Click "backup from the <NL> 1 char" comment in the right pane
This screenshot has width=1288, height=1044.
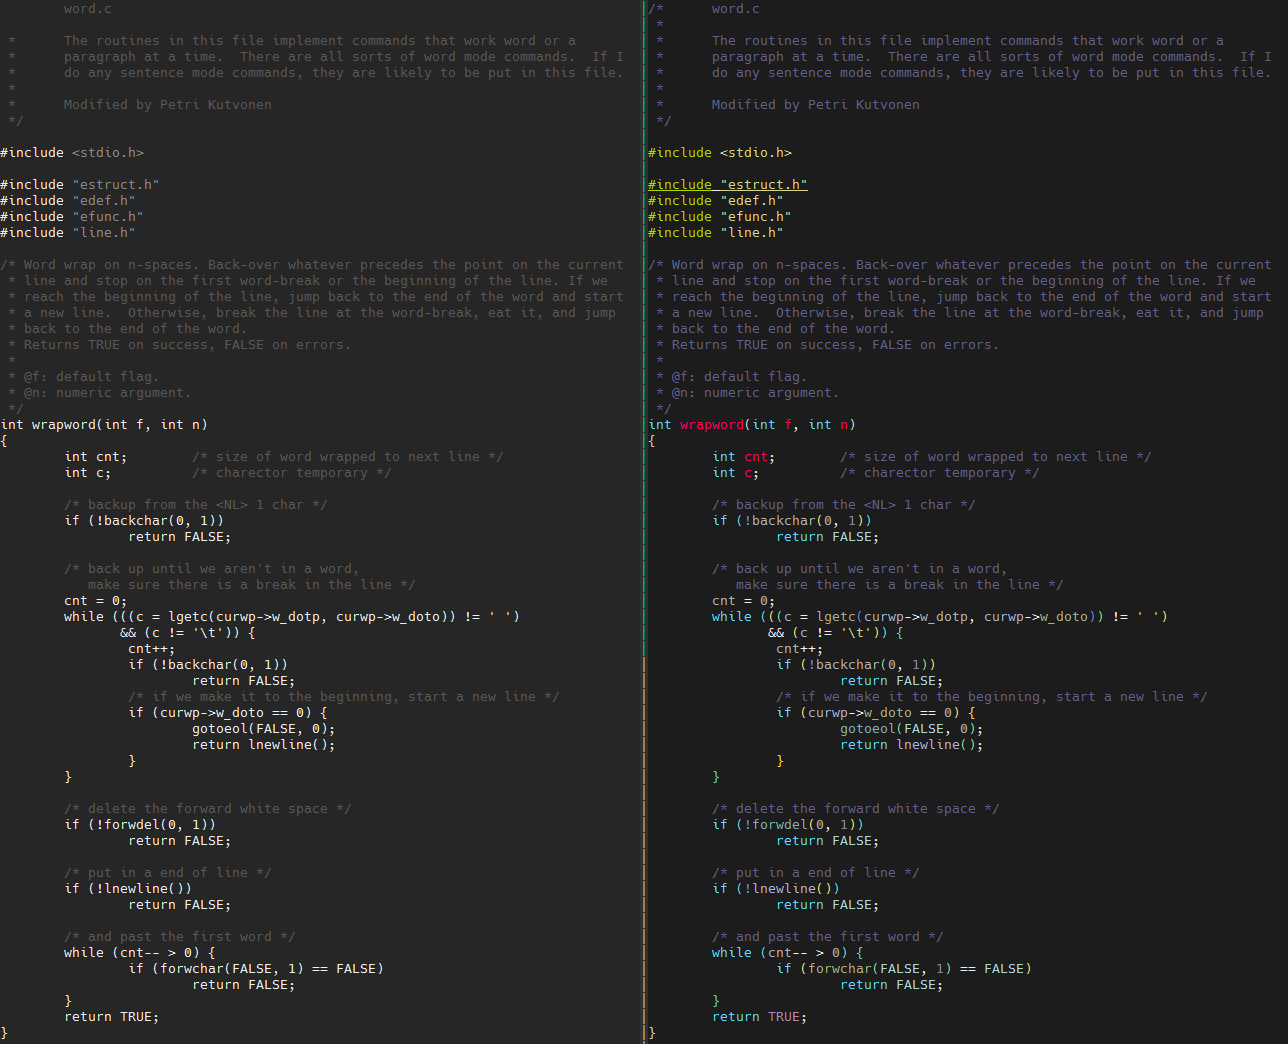click(x=844, y=505)
